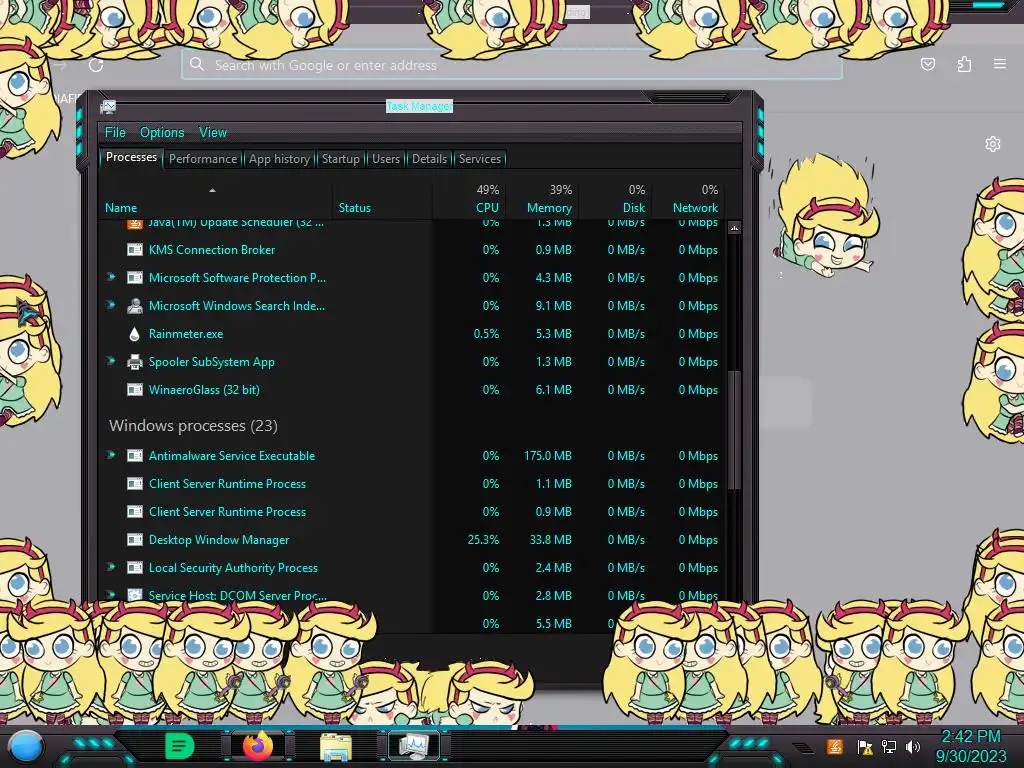Viewport: 1024px width, 768px height.
Task: Click the Java Update Scheduler icon
Action: (135, 223)
